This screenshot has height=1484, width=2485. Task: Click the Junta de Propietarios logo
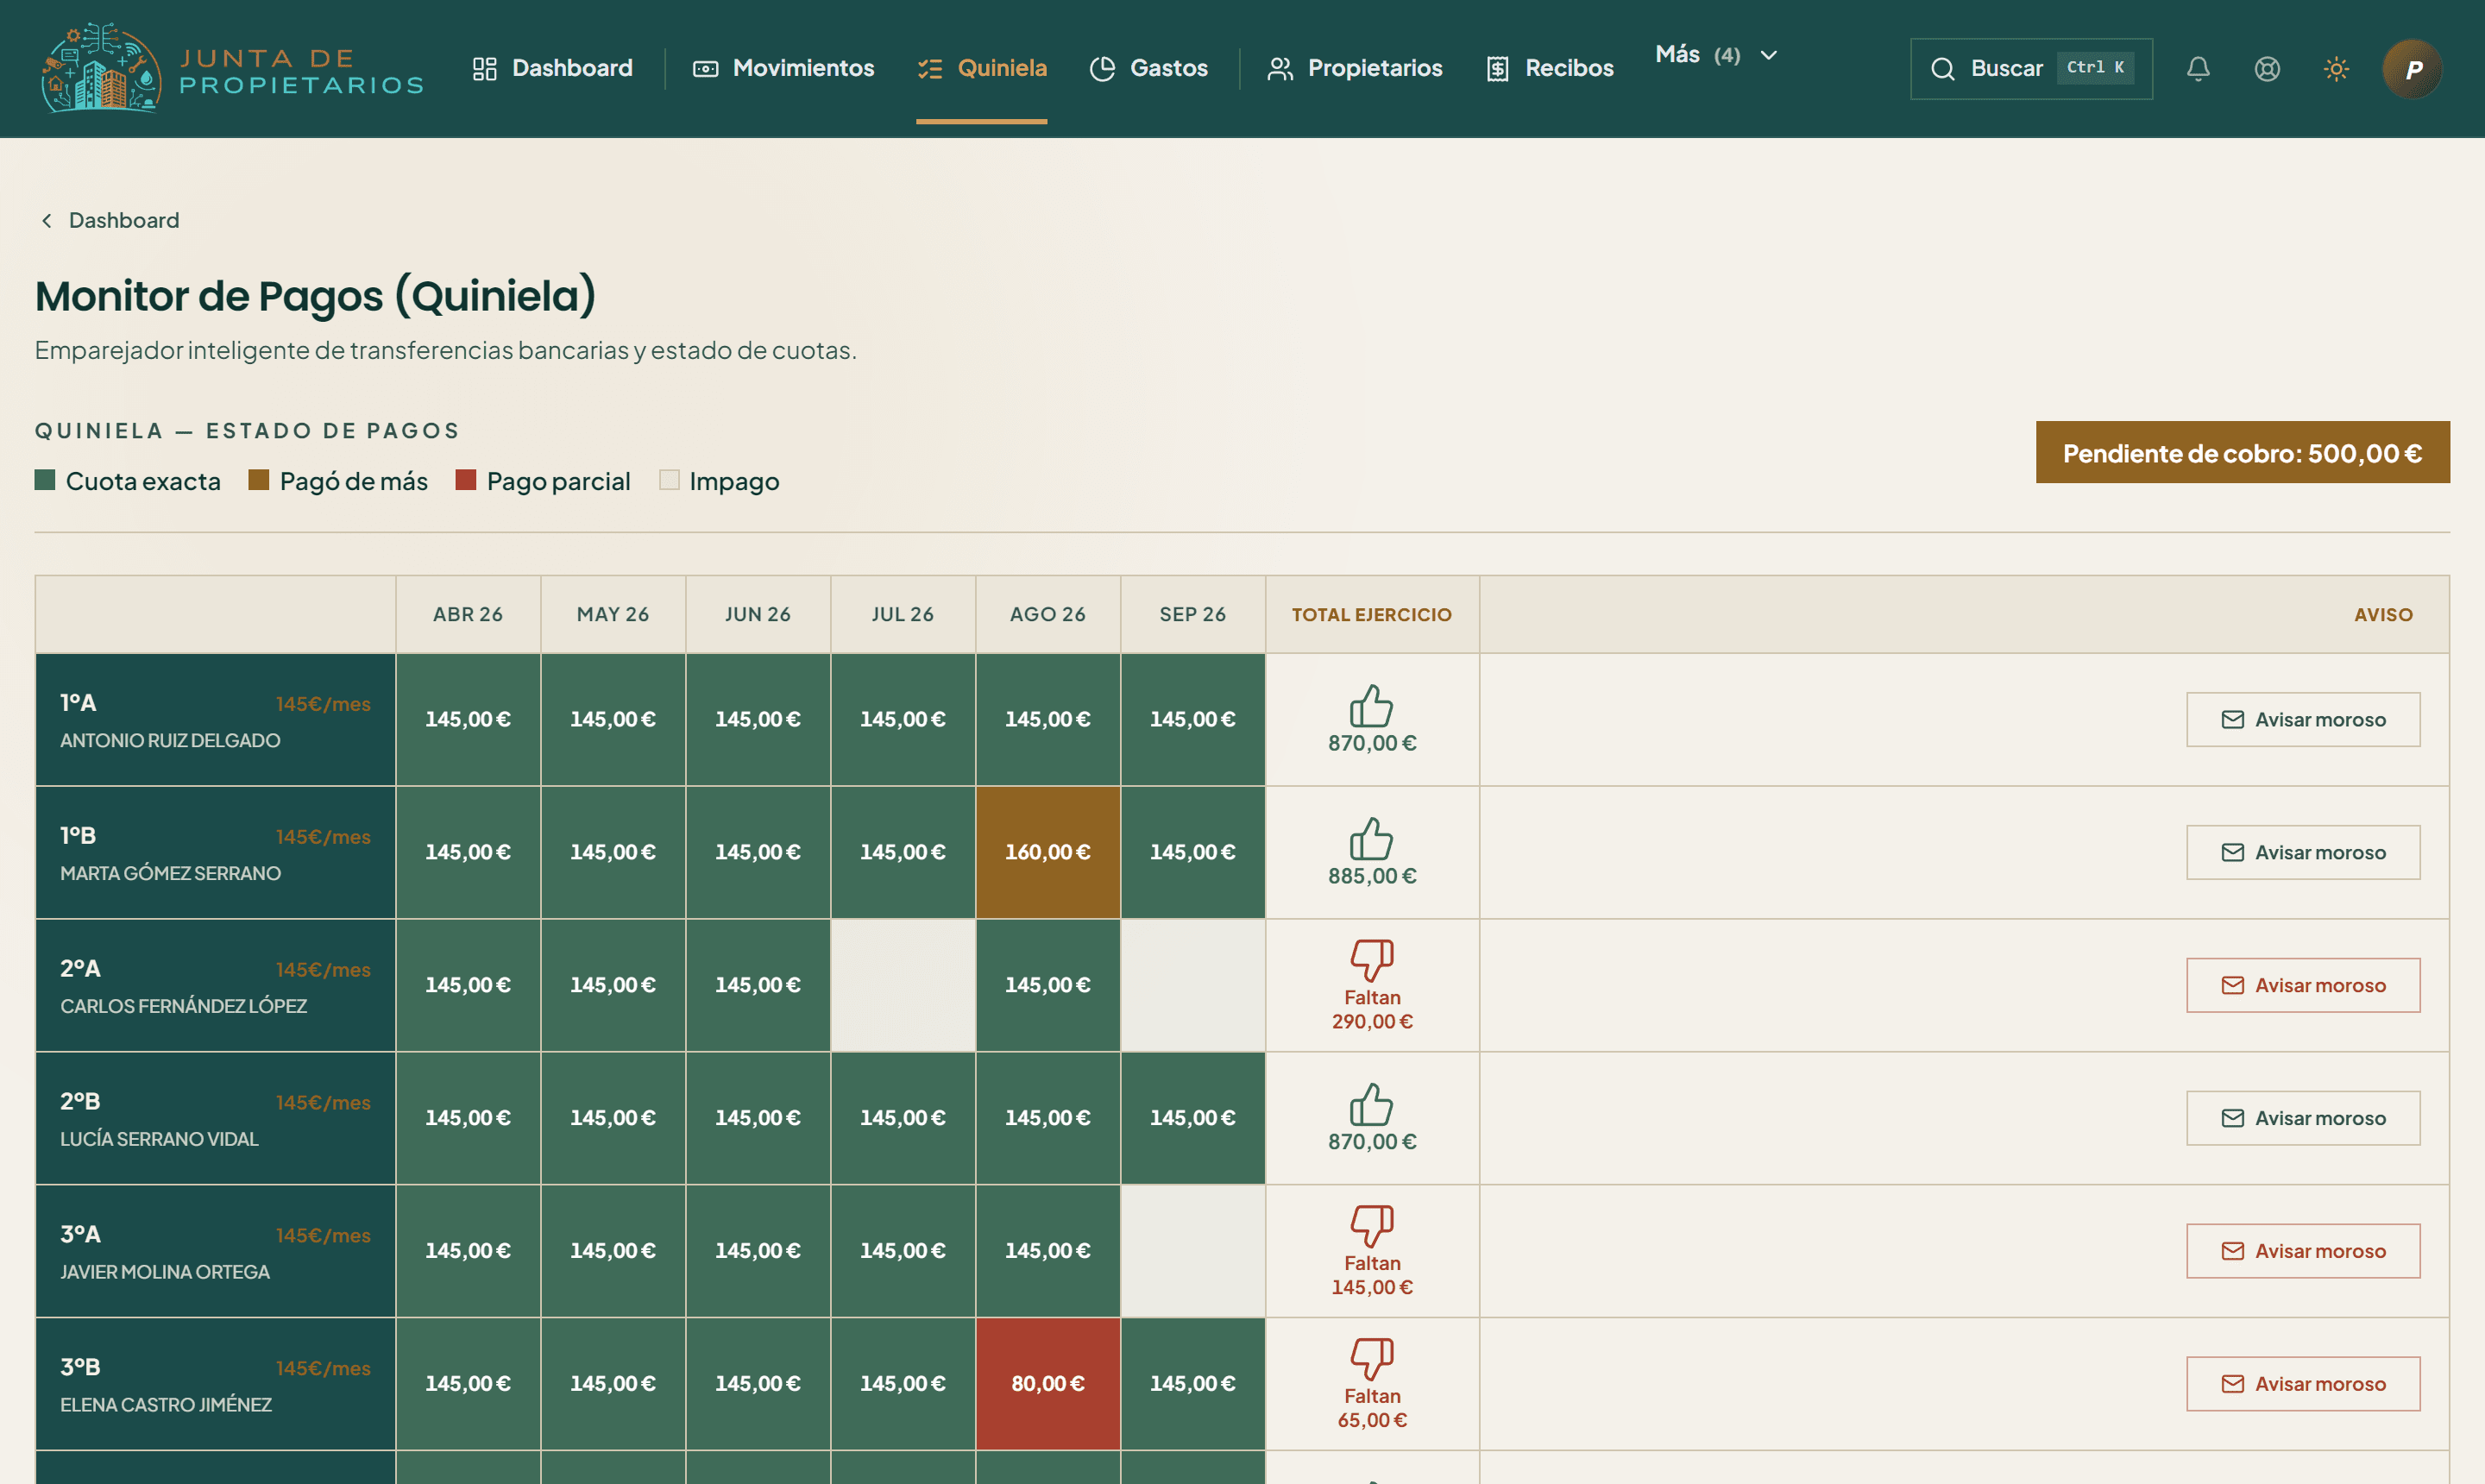pyautogui.click(x=232, y=68)
